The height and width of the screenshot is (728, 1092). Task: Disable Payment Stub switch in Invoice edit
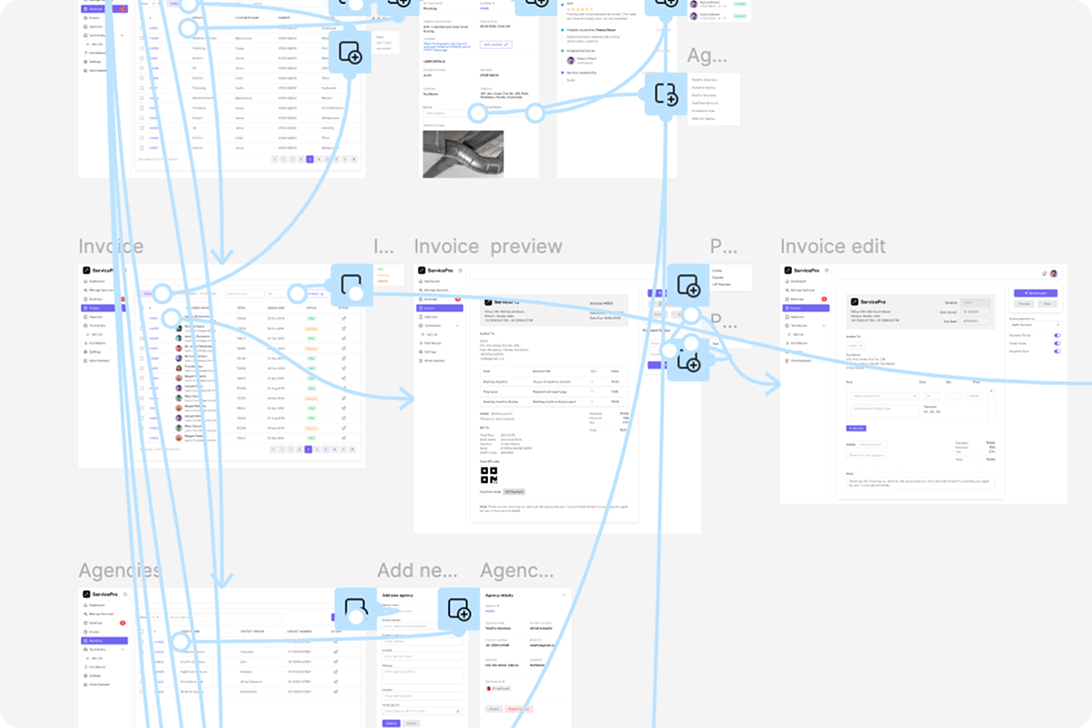(1057, 351)
